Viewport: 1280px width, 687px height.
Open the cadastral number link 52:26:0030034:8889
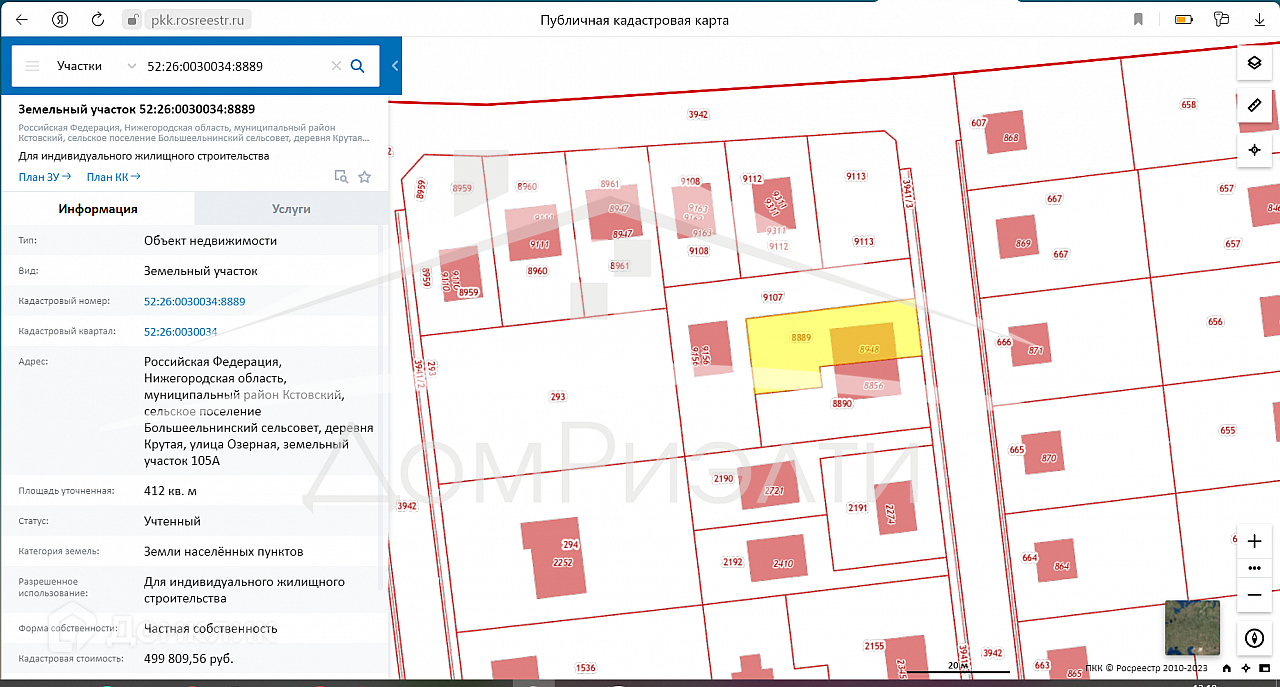click(195, 301)
